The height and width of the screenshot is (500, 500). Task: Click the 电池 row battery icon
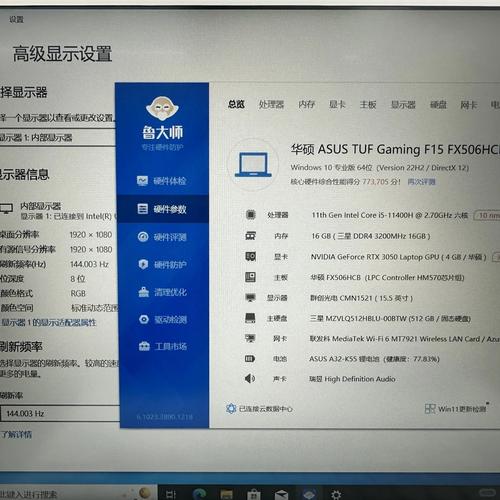[x=250, y=359]
